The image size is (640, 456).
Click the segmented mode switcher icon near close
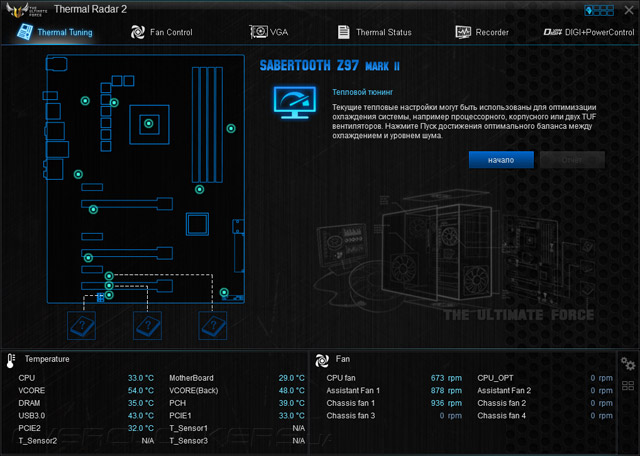pos(599,10)
